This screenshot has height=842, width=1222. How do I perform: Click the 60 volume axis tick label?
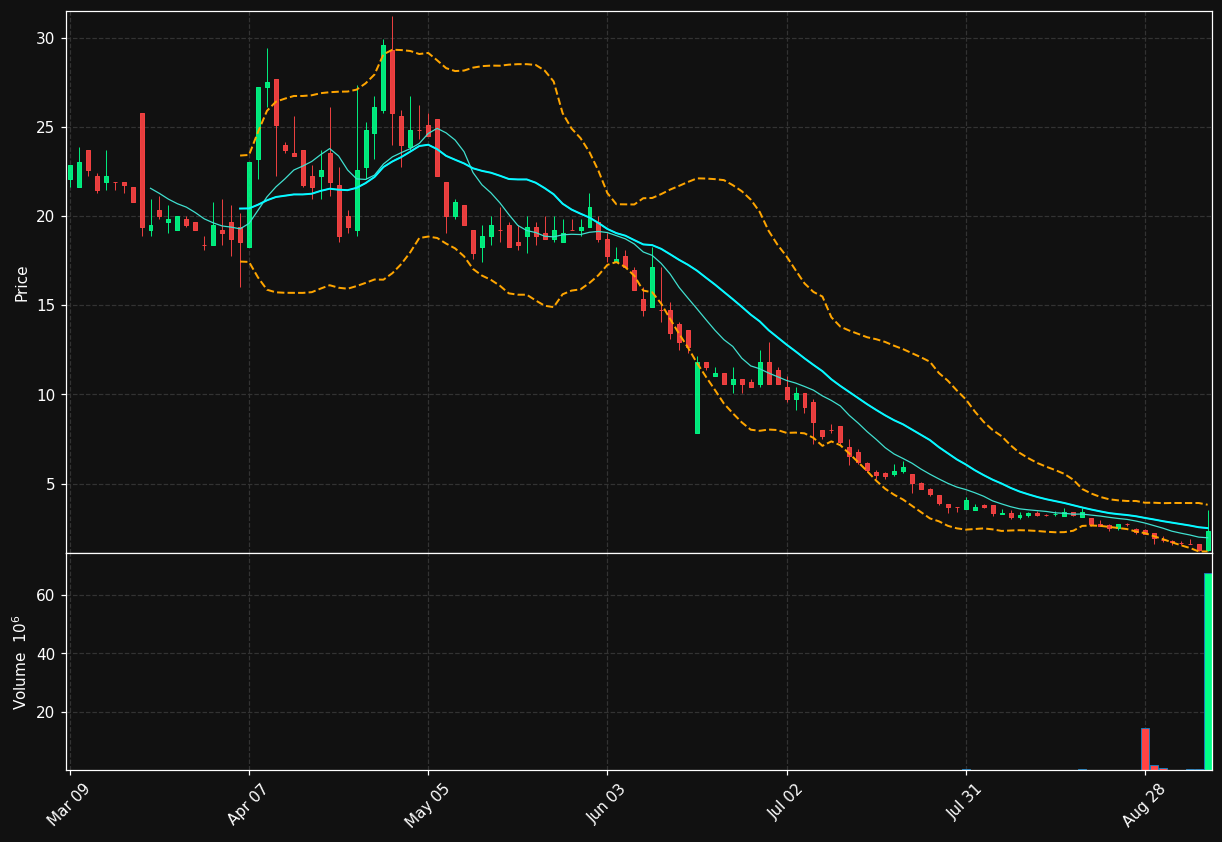[x=47, y=595]
